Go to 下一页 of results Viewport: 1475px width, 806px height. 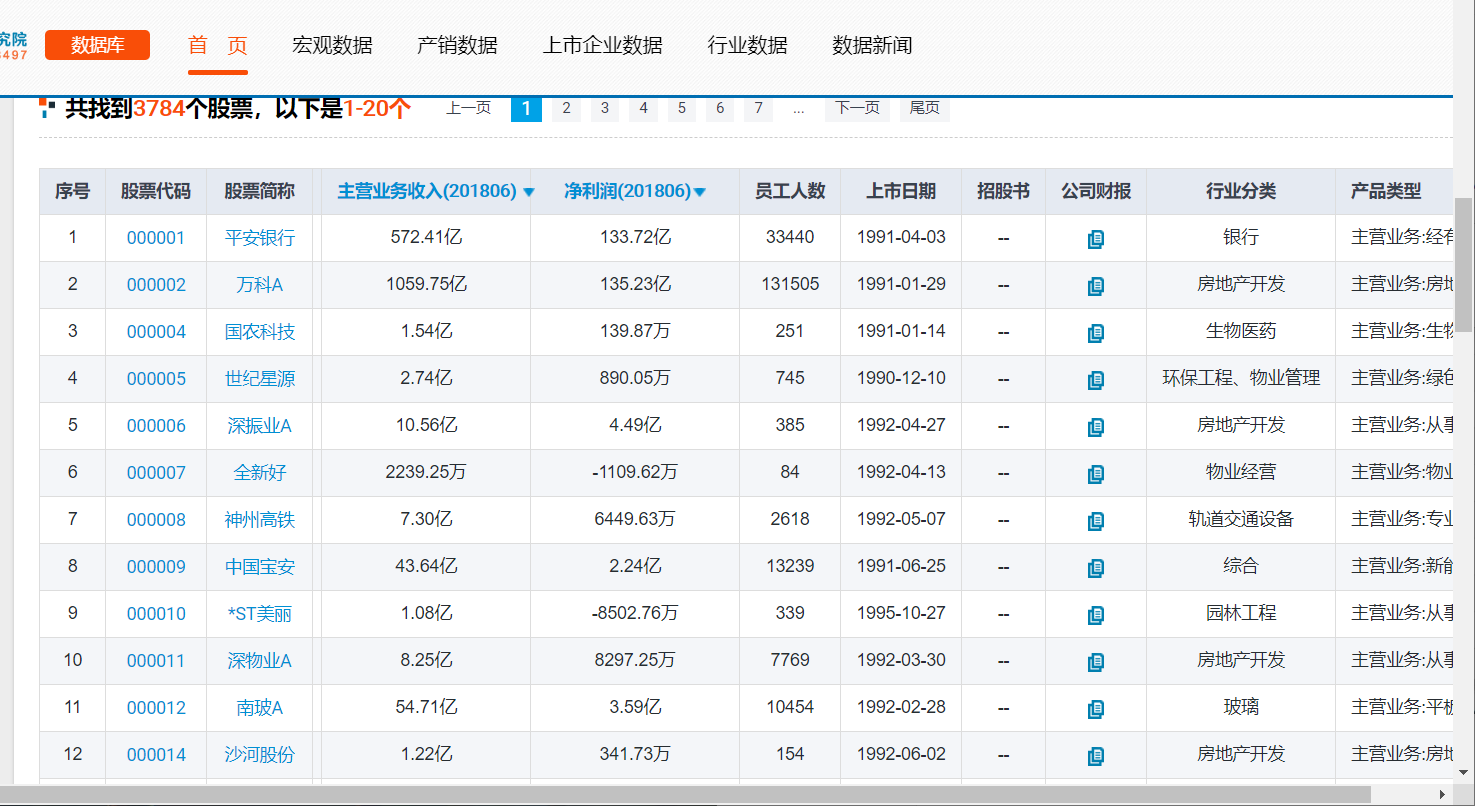(857, 108)
